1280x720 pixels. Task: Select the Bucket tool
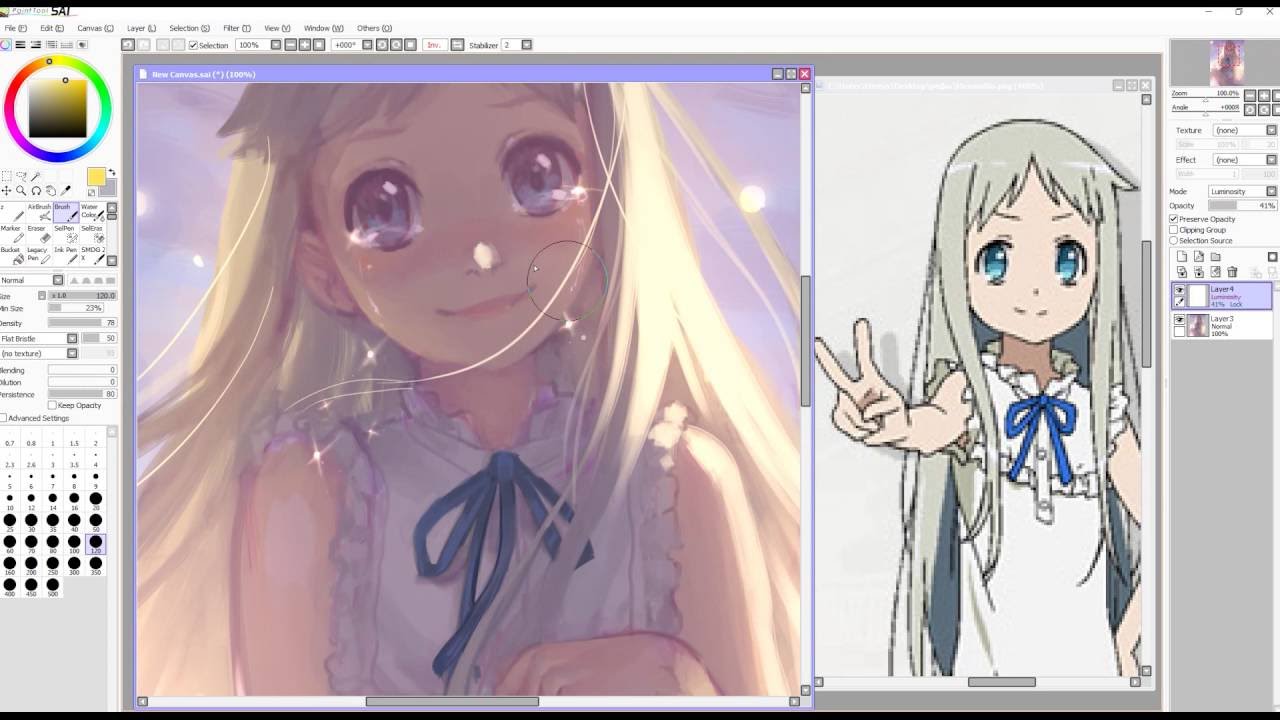tap(12, 255)
